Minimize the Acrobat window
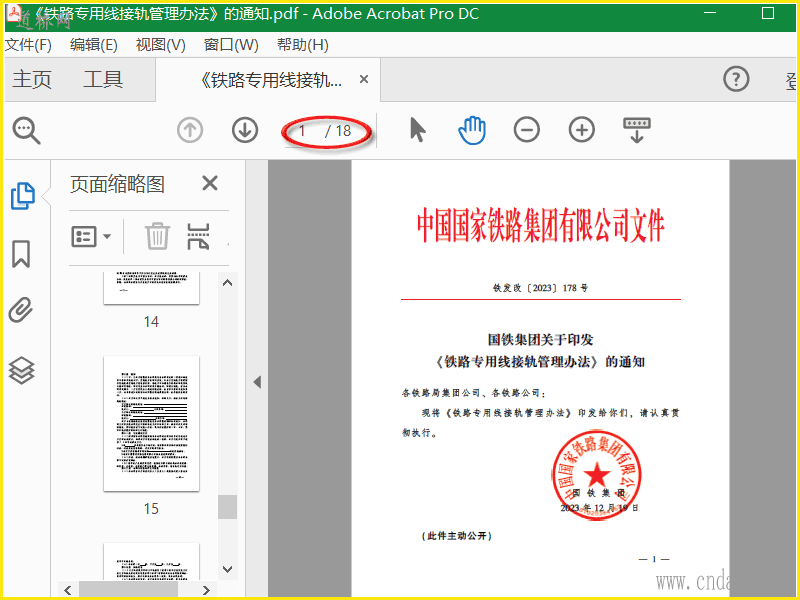The image size is (800, 600). pyautogui.click(x=710, y=13)
